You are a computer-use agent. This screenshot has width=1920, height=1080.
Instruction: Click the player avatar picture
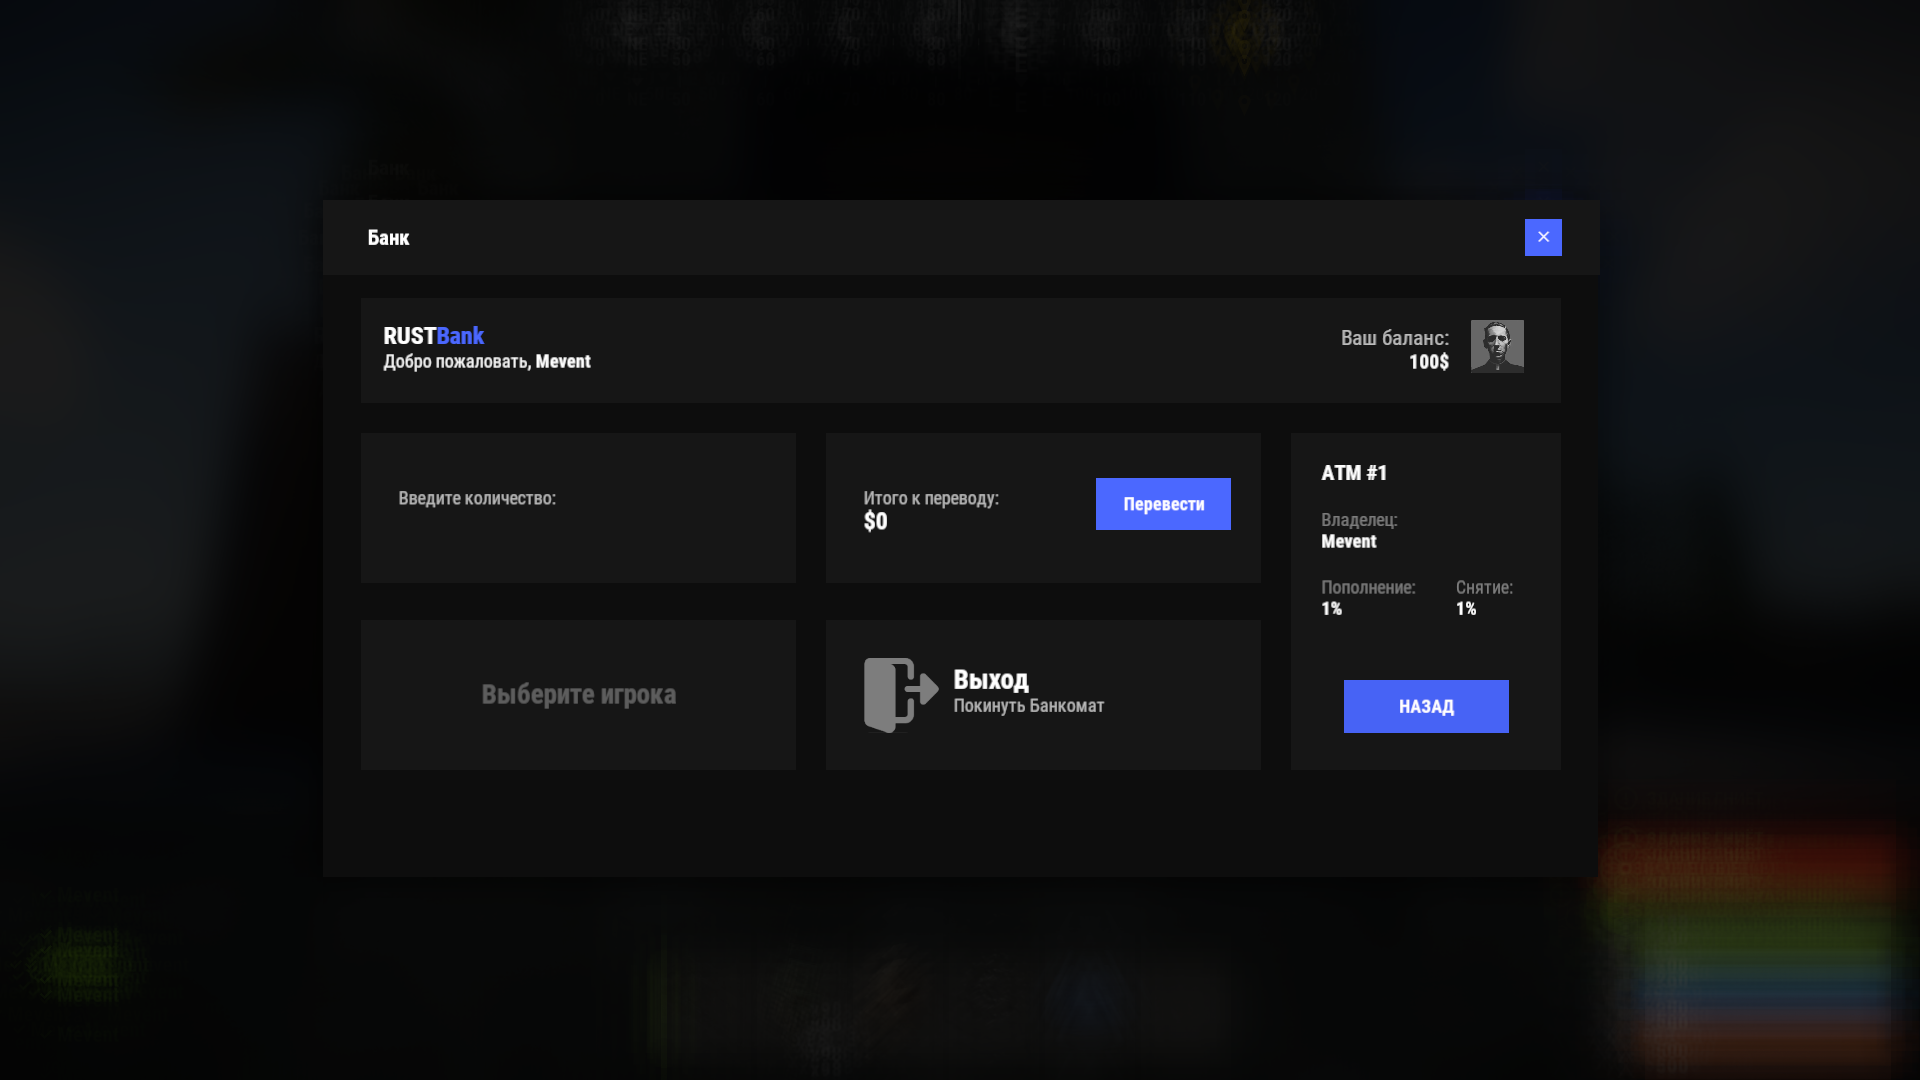pyautogui.click(x=1496, y=346)
